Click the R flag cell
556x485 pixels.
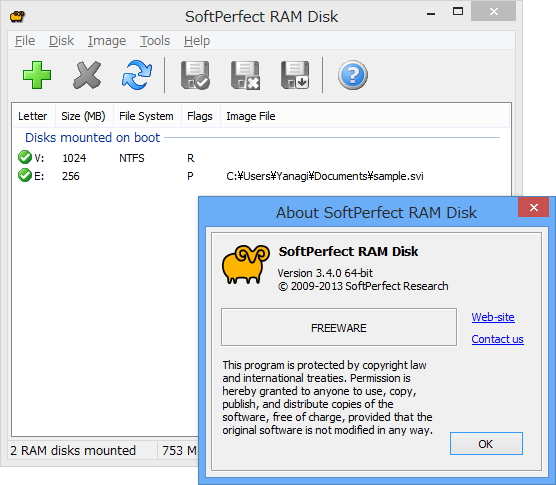point(191,158)
